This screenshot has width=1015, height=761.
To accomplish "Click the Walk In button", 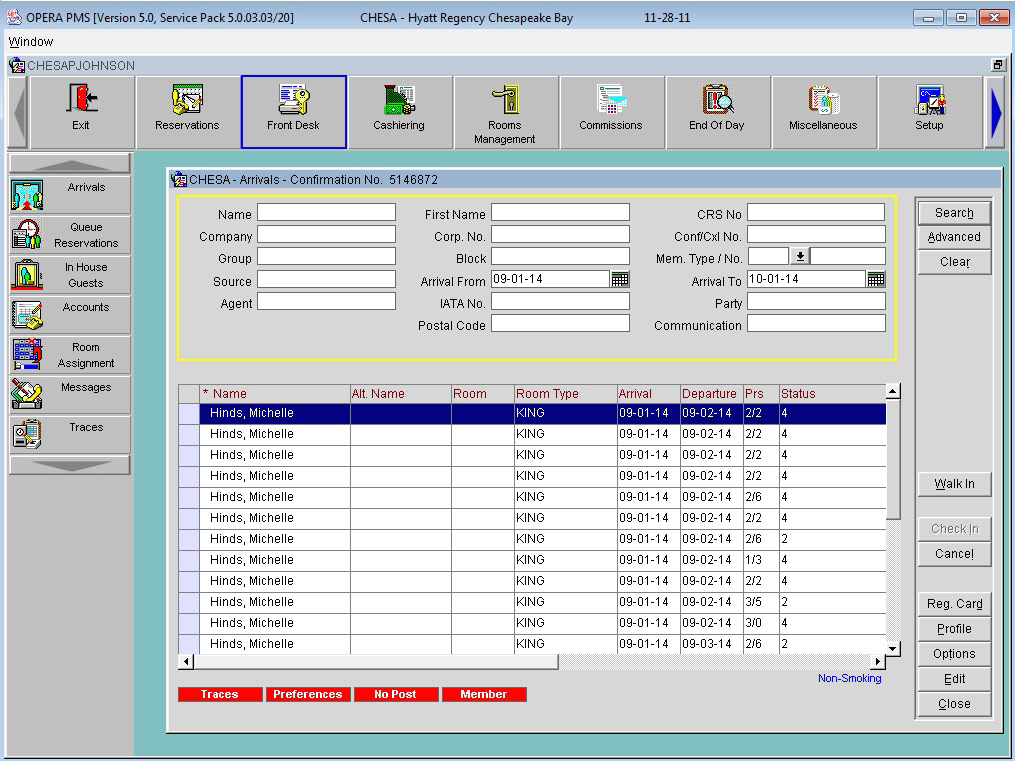I will coord(954,484).
